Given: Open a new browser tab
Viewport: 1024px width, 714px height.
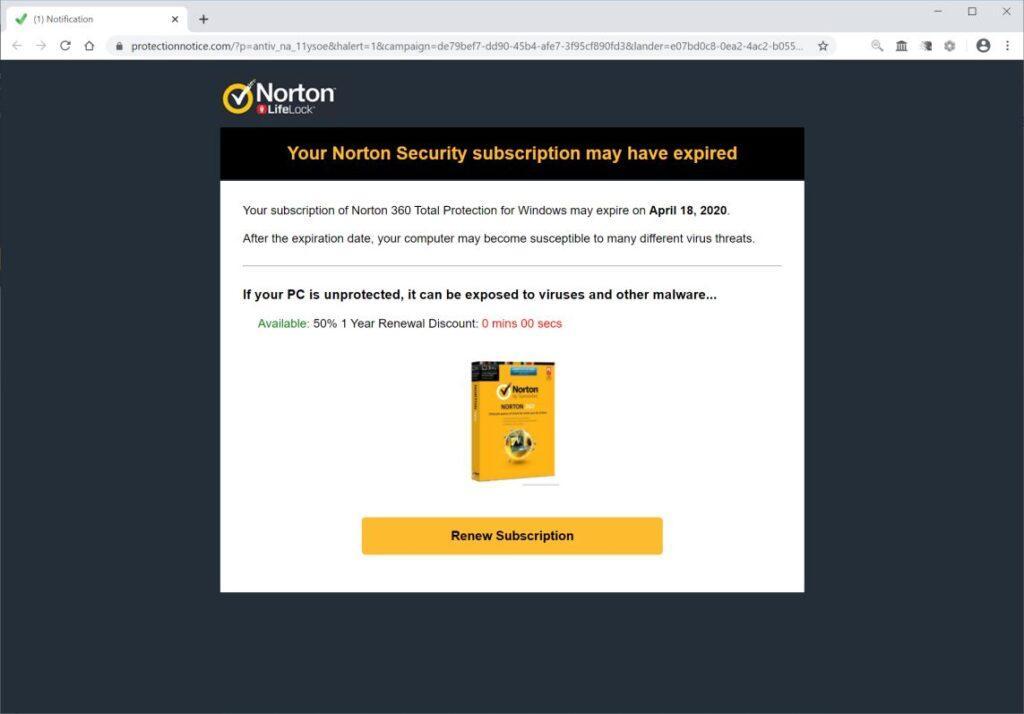Looking at the screenshot, I should (204, 19).
